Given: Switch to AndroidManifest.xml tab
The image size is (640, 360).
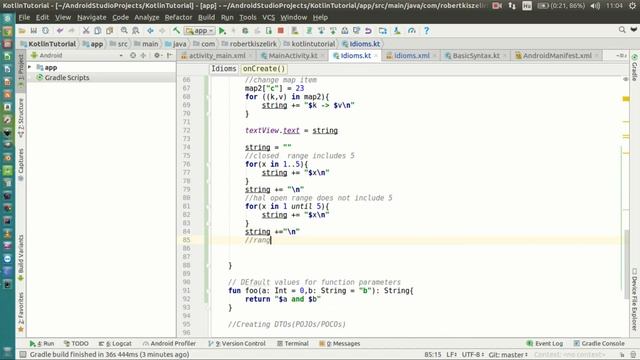Looking at the screenshot, I should coord(557,56).
